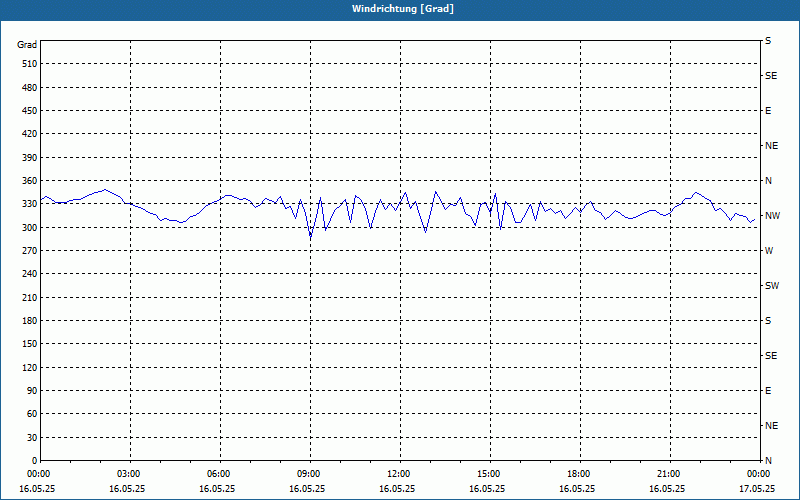
Task: Click the 210 y-axis tick label
Action: (30, 297)
